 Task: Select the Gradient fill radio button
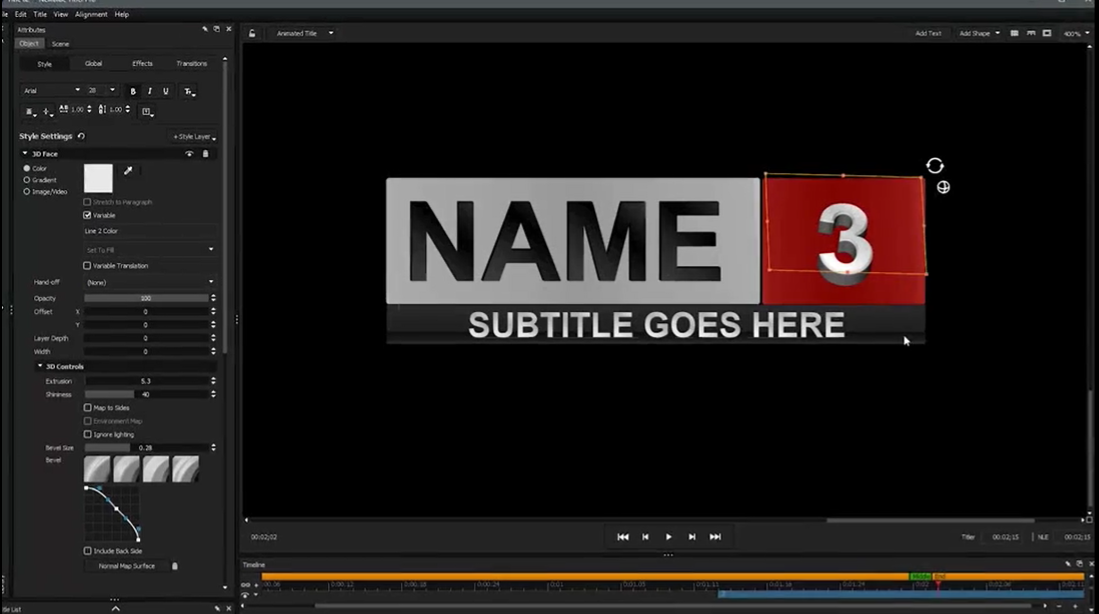pos(27,180)
